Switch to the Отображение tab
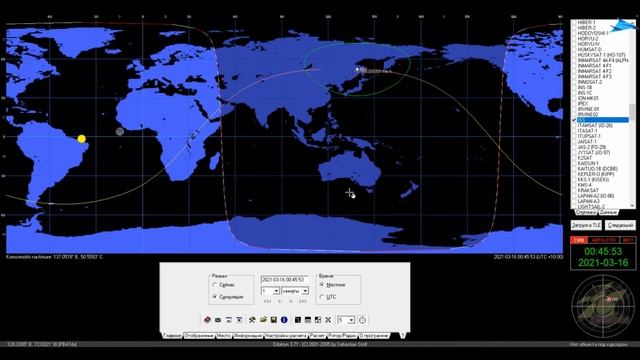The image size is (640, 360). (199, 336)
